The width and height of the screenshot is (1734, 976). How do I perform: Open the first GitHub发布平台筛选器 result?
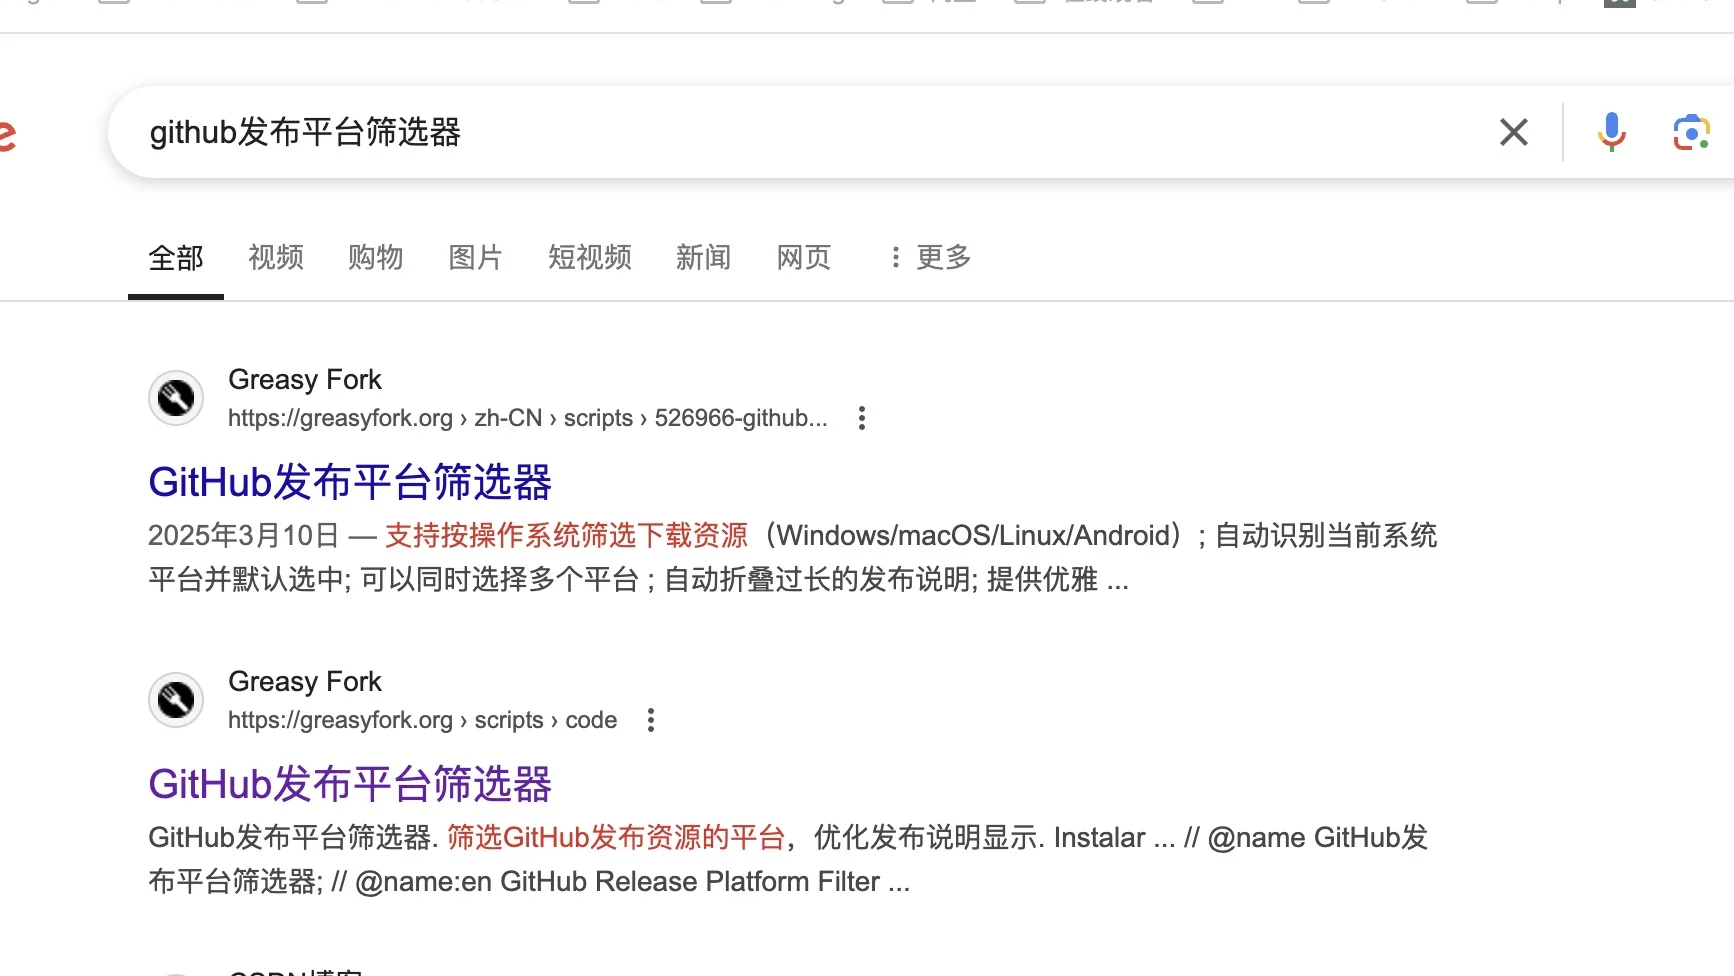point(349,482)
